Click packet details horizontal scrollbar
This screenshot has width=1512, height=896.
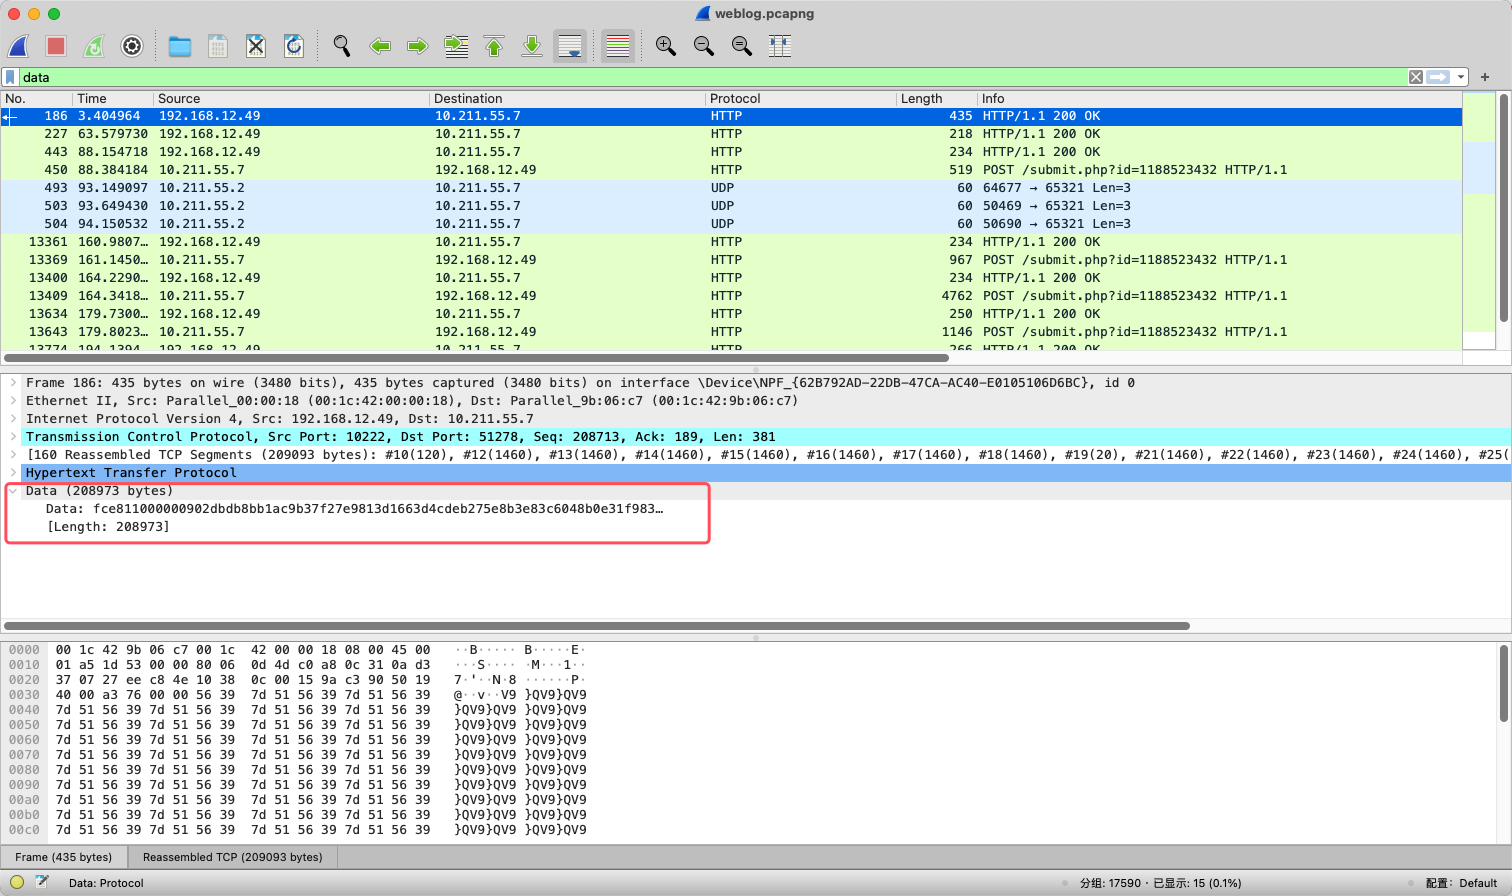(597, 626)
